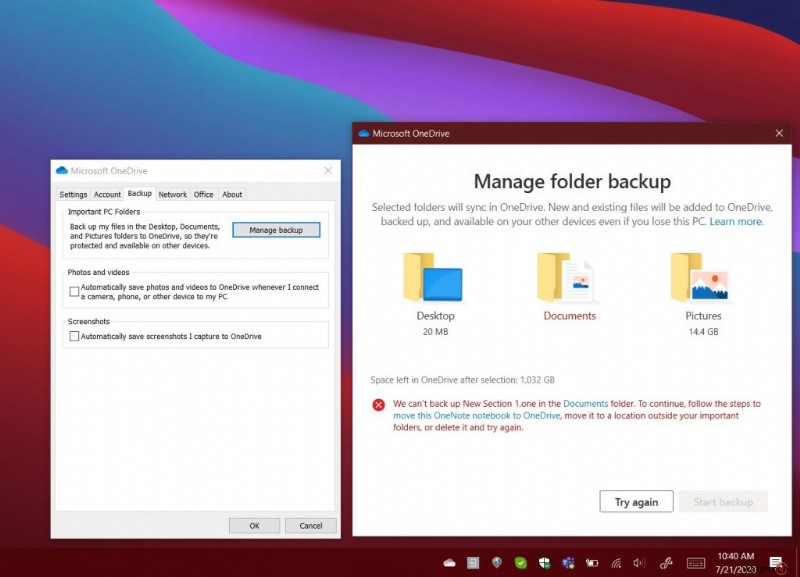Open the volume icon in system tray

click(x=638, y=562)
